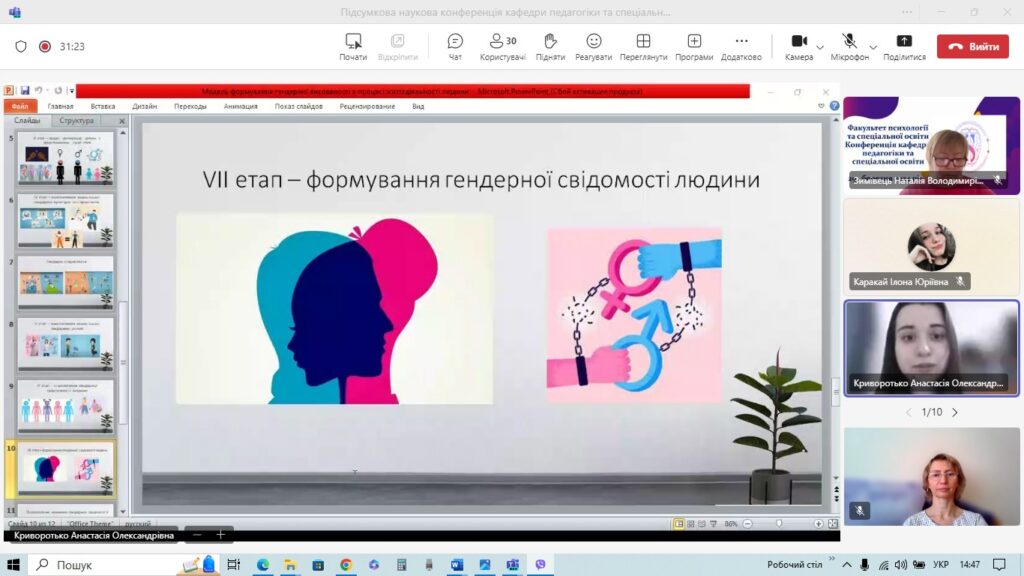The width and height of the screenshot is (1024, 576).
Task: Open the Файл tab in PowerPoint
Action: point(20,106)
